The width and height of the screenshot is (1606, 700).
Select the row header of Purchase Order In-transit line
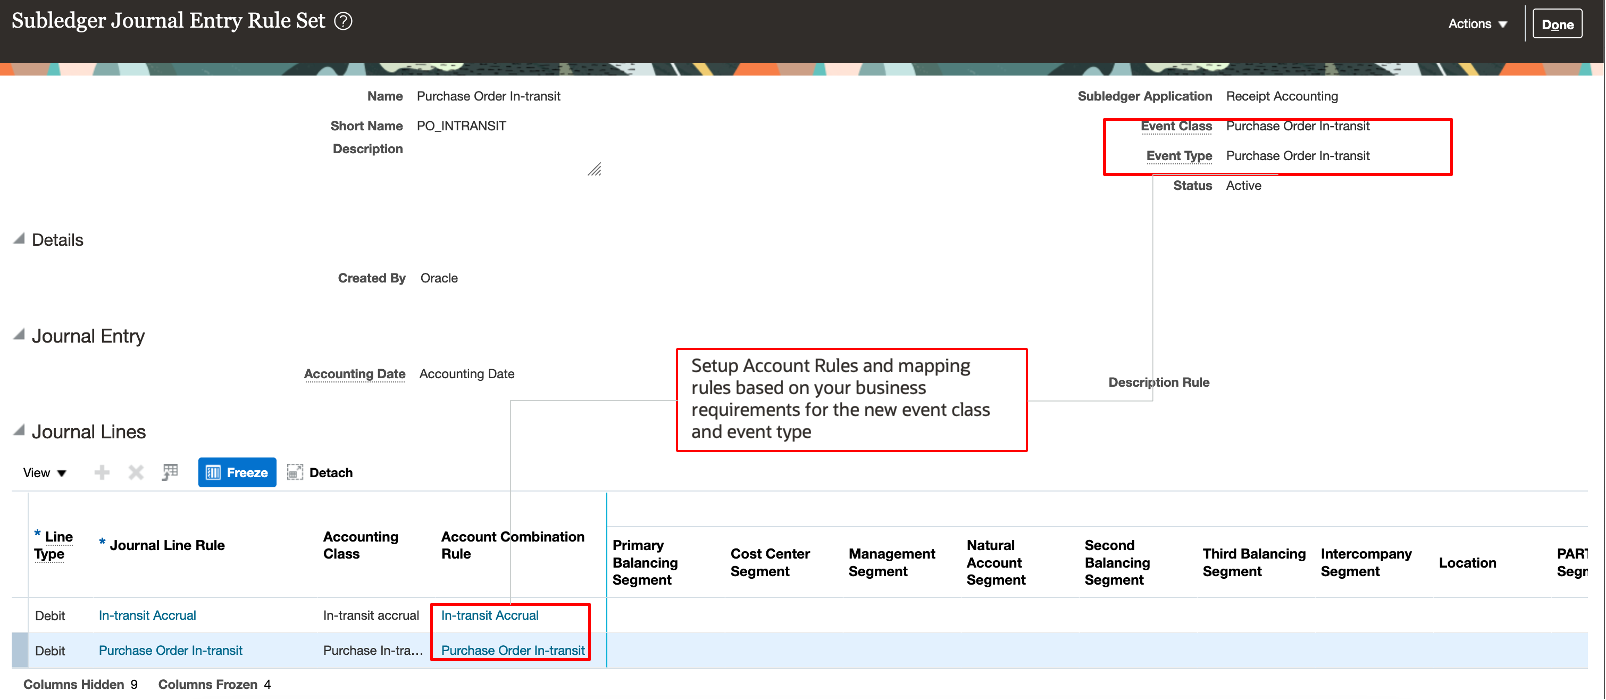pos(20,650)
